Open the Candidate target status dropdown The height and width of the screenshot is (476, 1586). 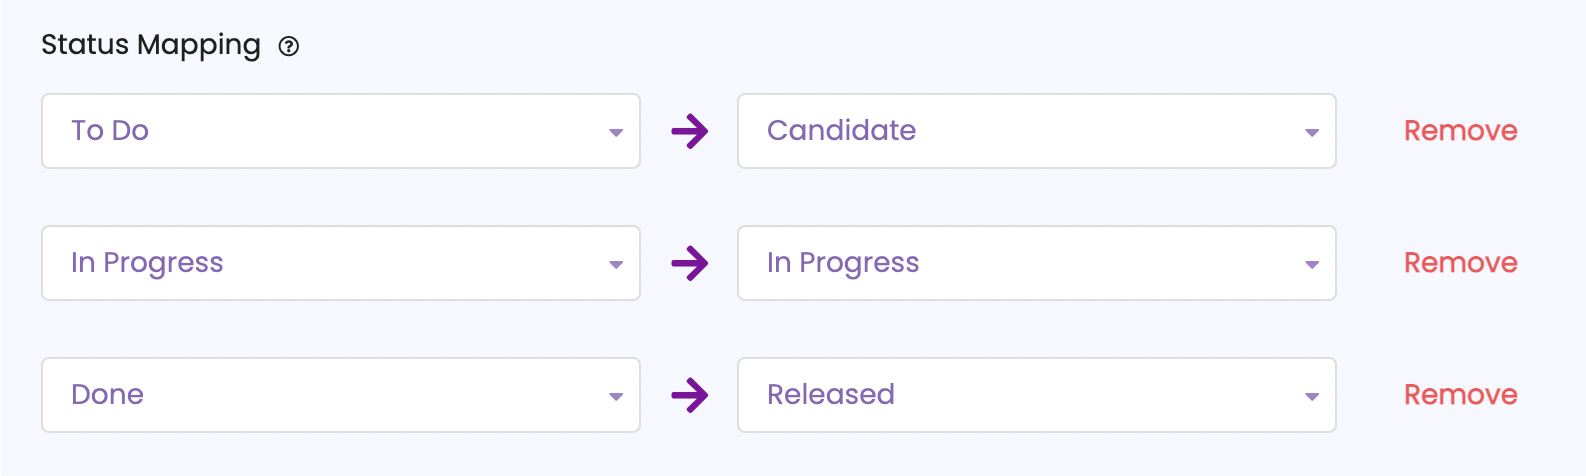pyautogui.click(x=1037, y=131)
